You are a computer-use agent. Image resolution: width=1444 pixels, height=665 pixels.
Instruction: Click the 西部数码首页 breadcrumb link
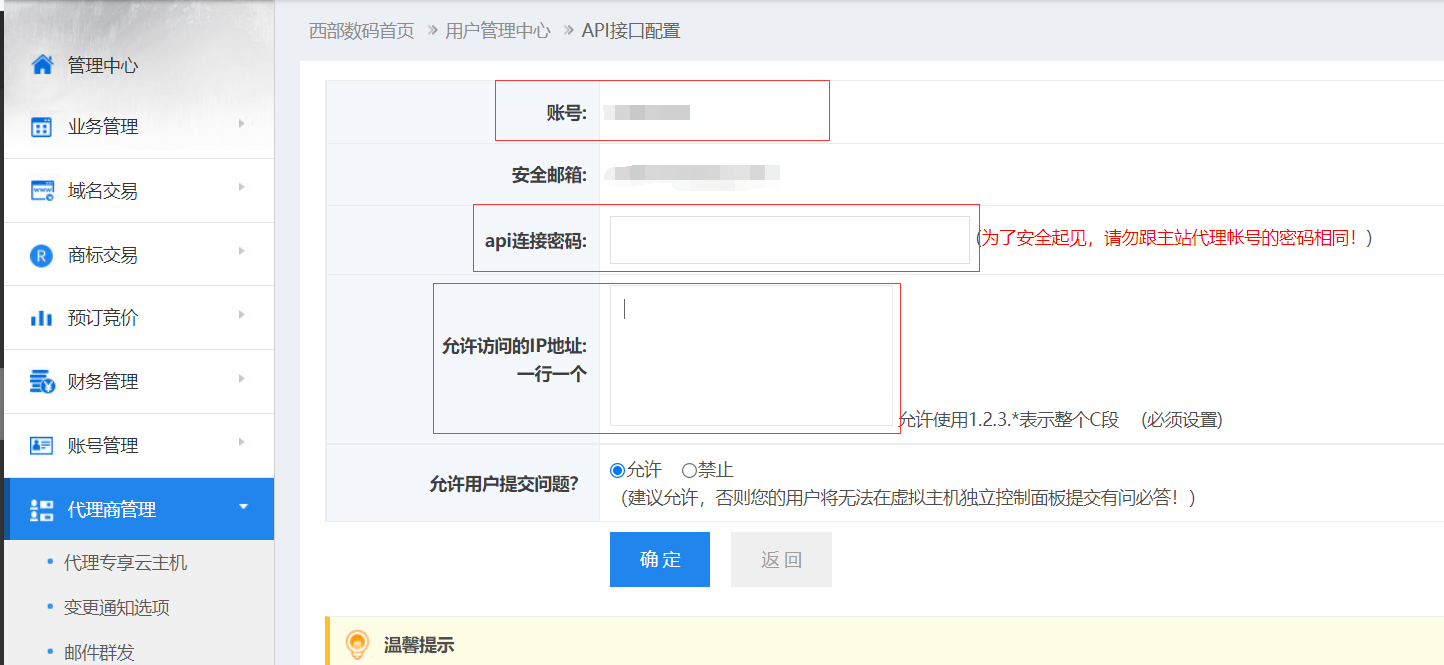coord(359,30)
